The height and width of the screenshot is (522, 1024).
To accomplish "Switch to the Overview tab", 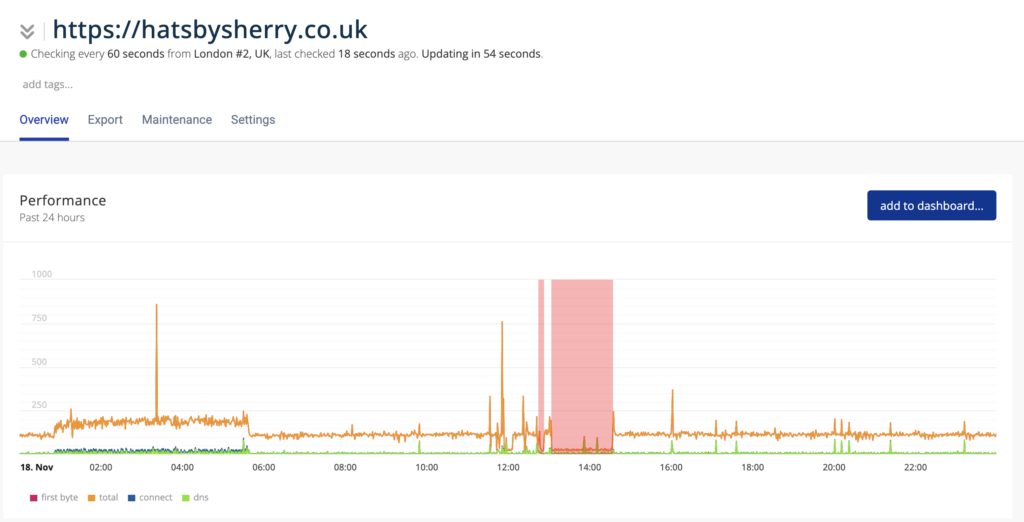I will [x=44, y=120].
